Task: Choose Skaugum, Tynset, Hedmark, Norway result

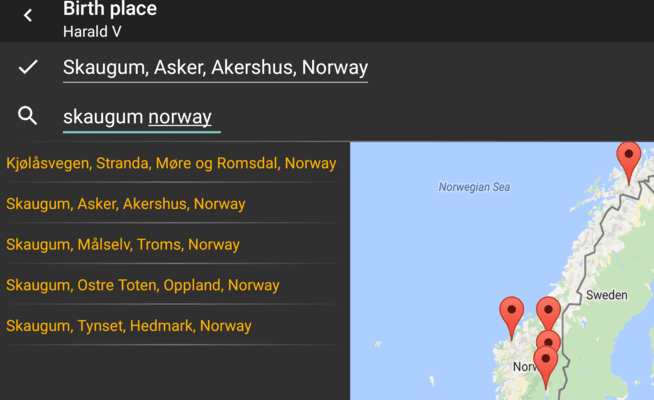Action: pos(128,326)
